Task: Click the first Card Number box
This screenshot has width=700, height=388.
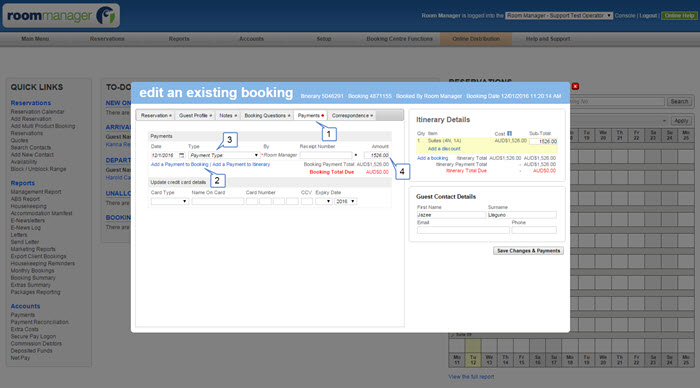Action: [x=252, y=201]
